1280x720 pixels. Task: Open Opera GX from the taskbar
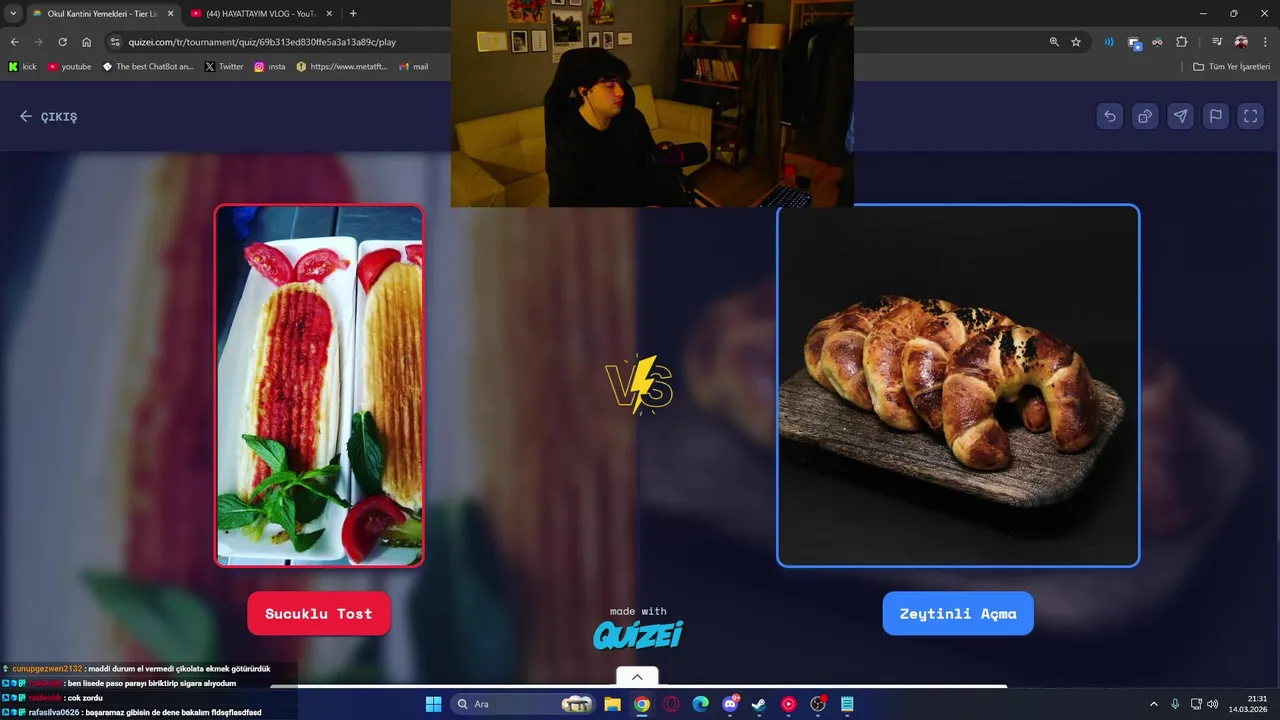tap(671, 704)
